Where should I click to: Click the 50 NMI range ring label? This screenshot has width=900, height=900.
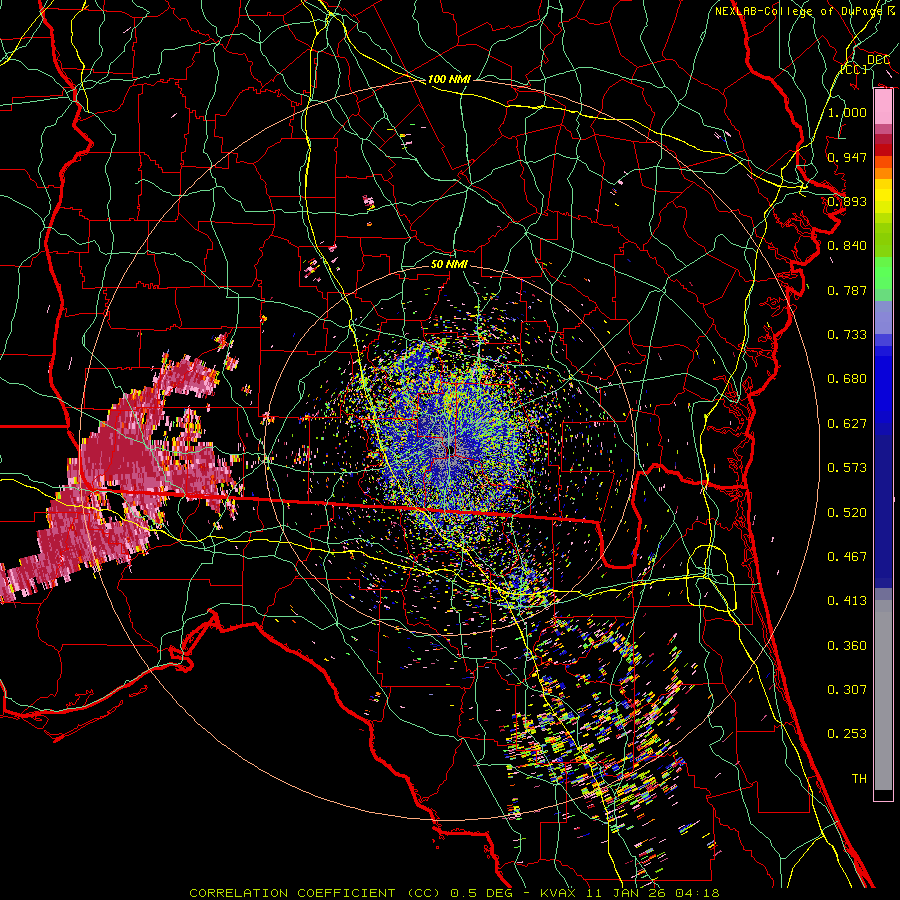coord(449,264)
